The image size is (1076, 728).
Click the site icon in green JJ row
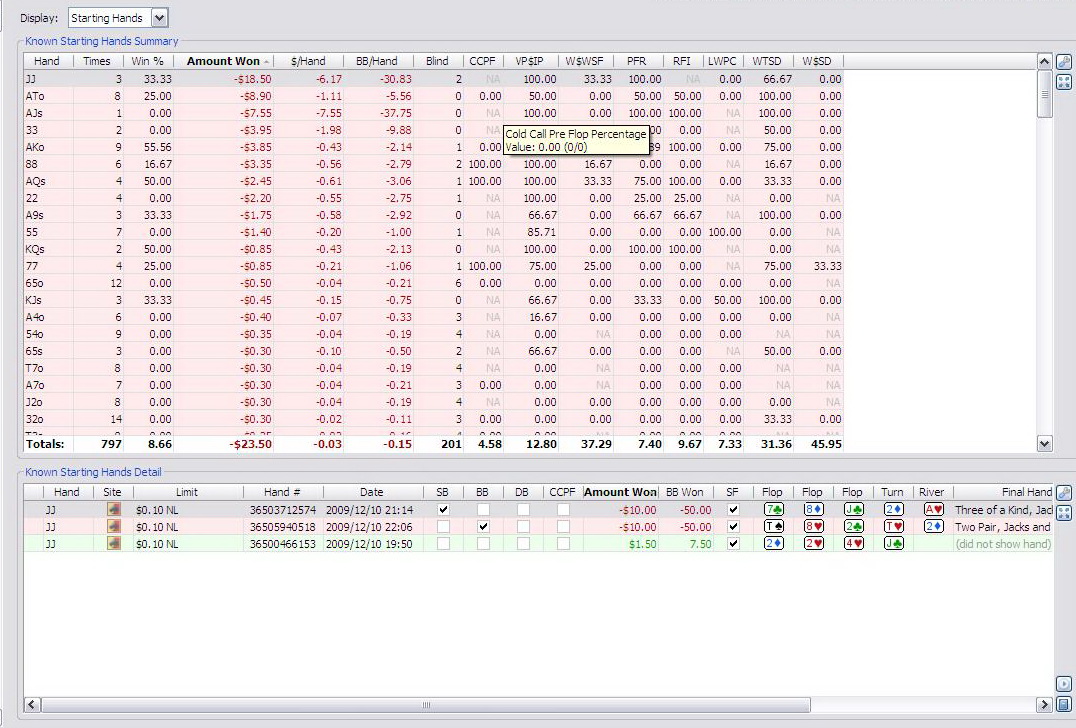[x=113, y=544]
